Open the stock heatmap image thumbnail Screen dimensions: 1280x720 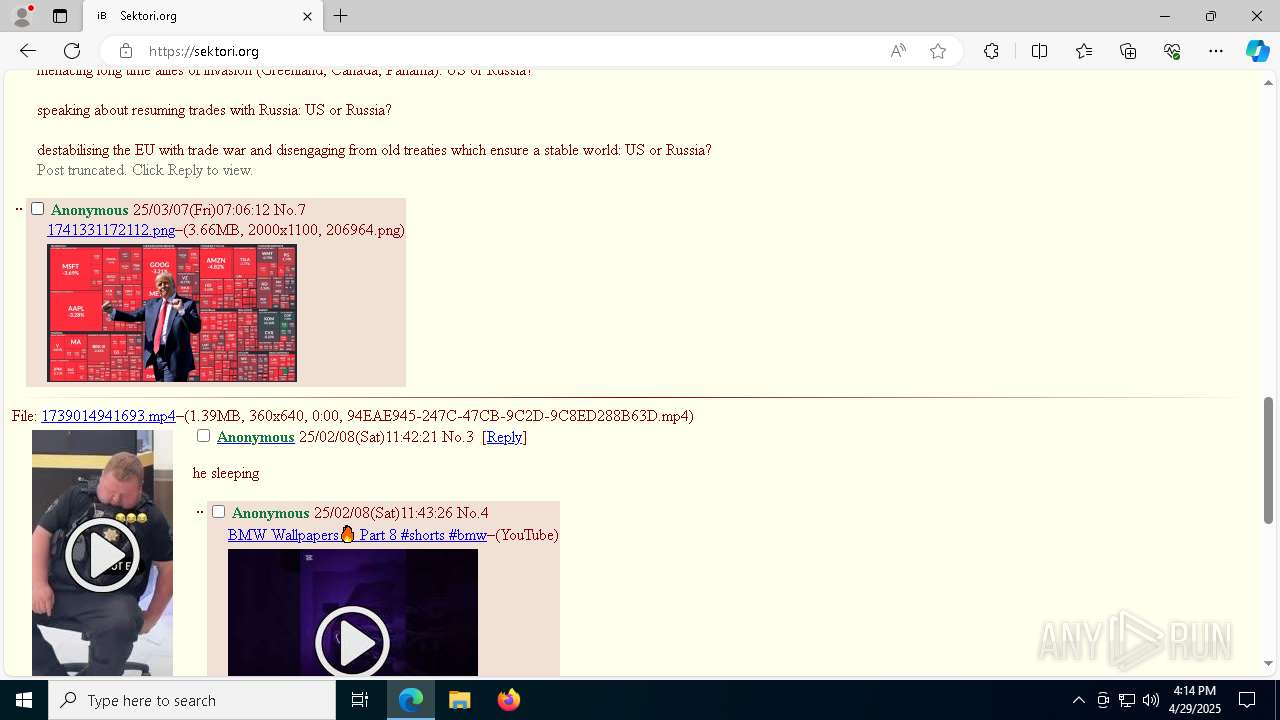(x=172, y=313)
